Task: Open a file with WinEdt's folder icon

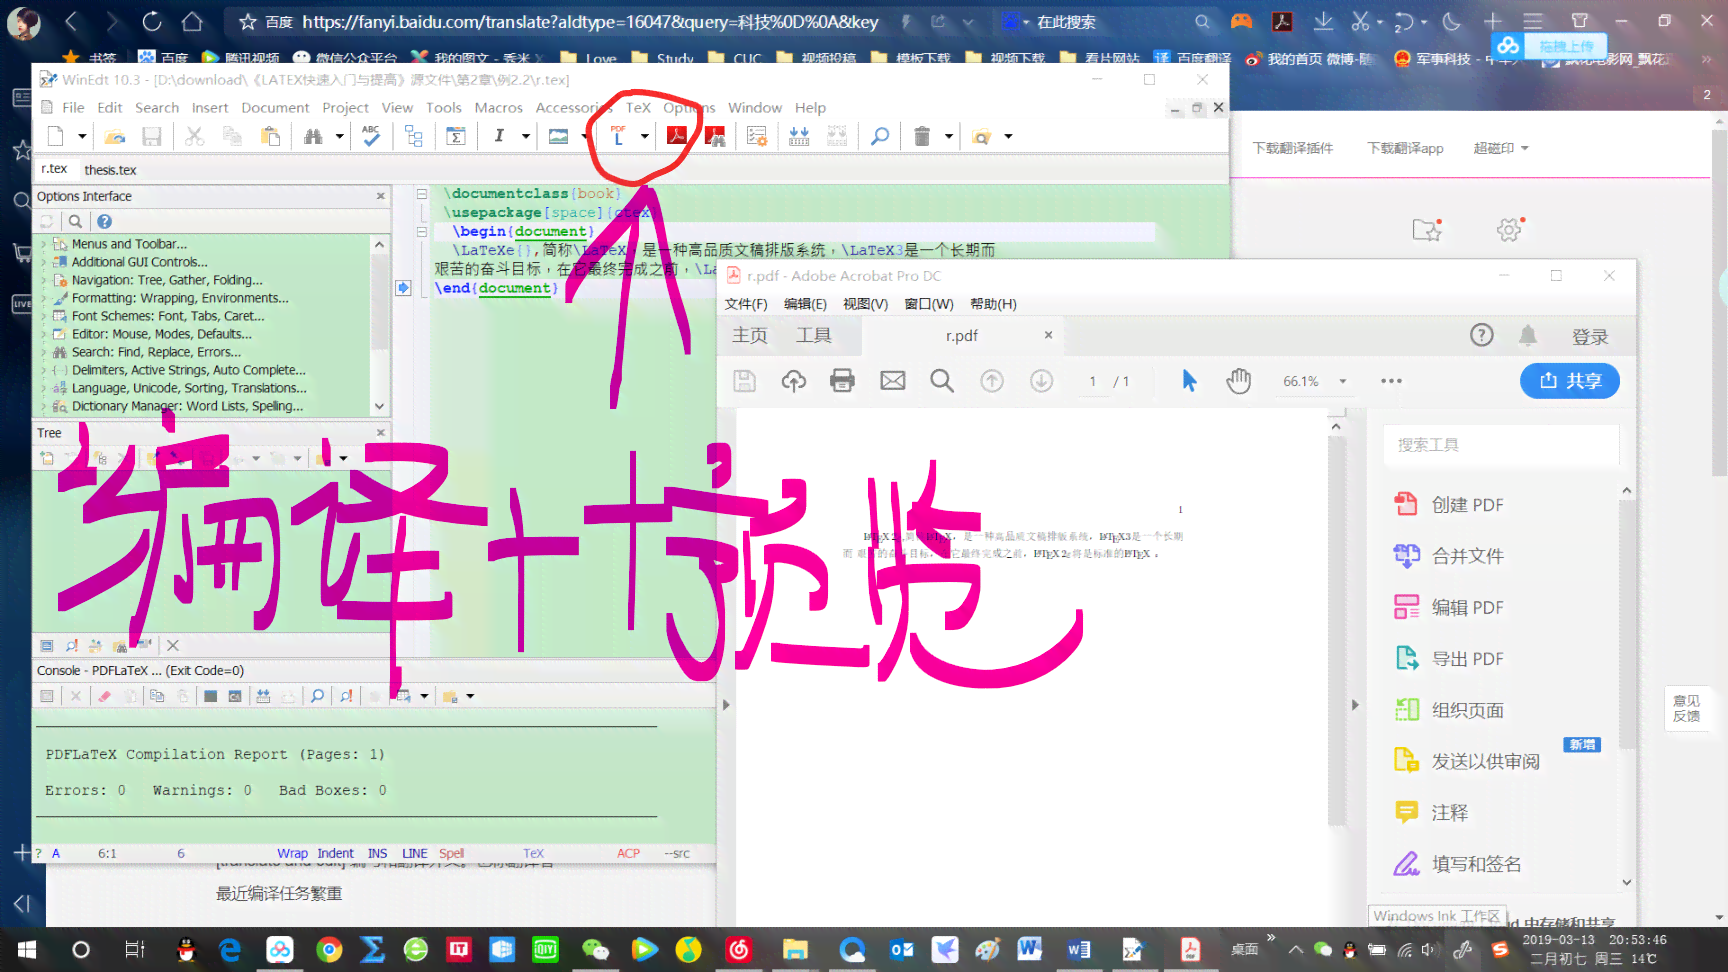Action: [x=115, y=136]
